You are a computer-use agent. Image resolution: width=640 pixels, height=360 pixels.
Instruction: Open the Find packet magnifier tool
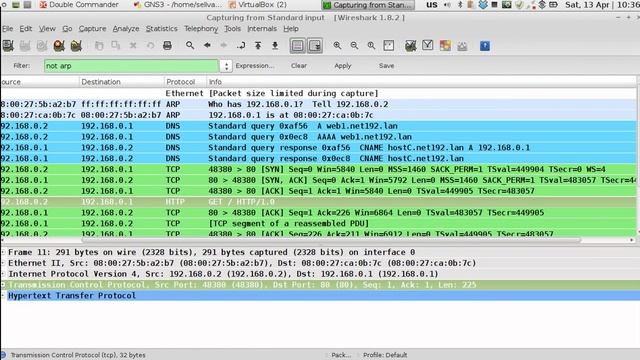190,45
